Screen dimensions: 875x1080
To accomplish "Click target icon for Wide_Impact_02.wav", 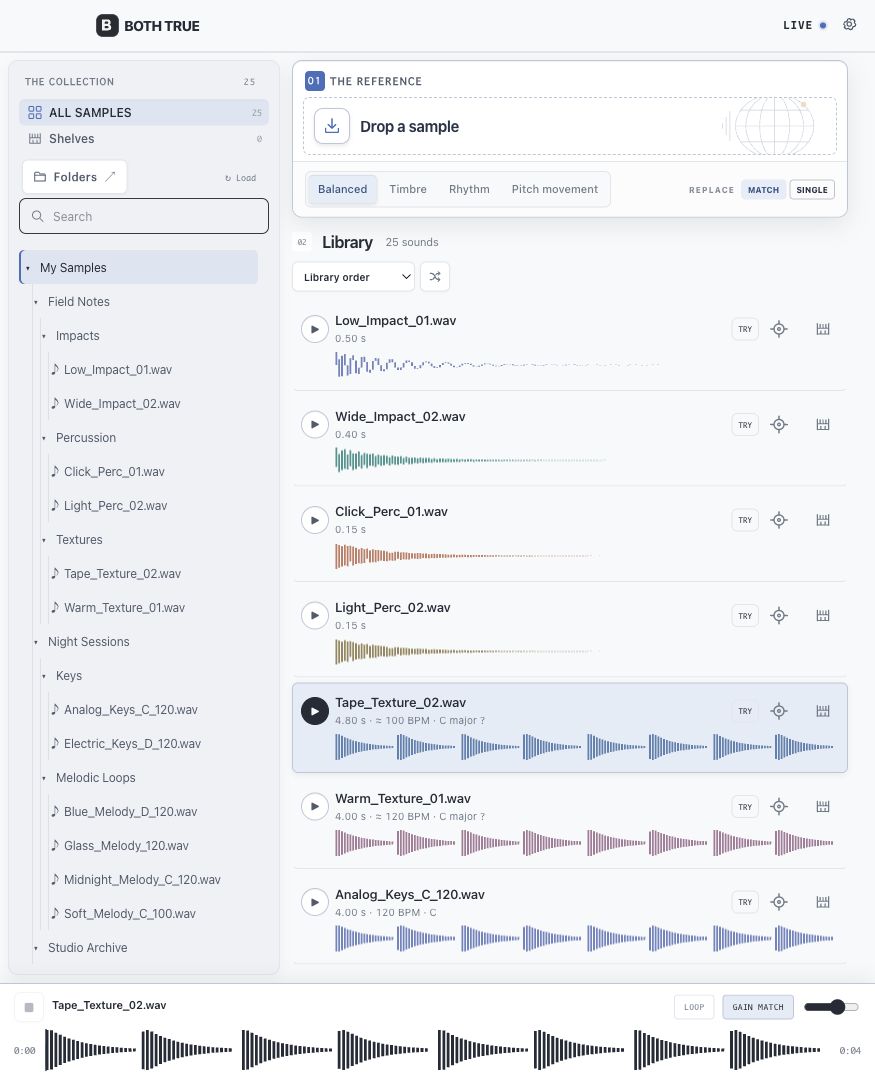I will [x=779, y=424].
